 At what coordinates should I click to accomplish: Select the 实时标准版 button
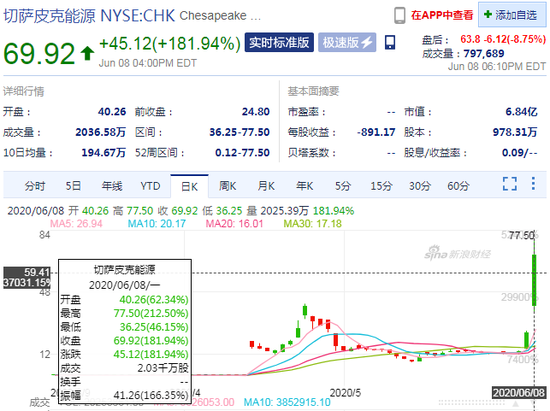(279, 42)
